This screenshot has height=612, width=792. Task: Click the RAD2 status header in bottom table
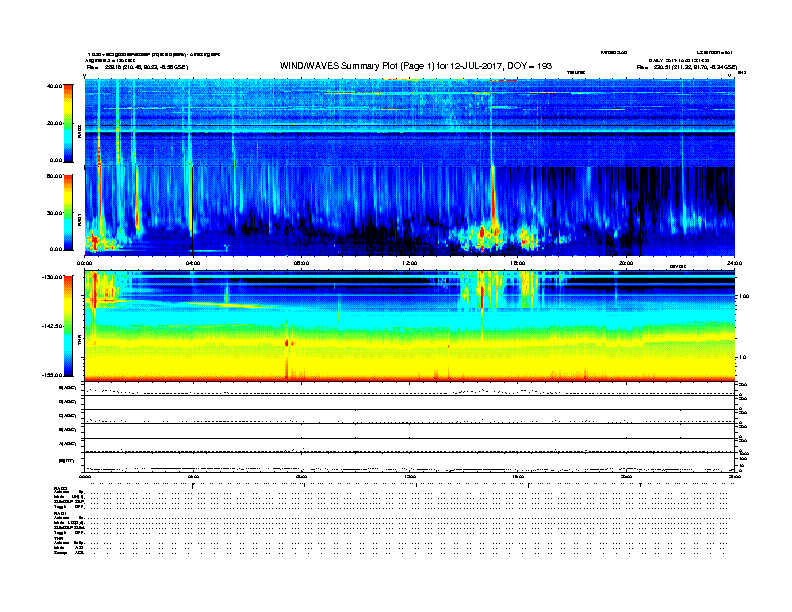61,489
